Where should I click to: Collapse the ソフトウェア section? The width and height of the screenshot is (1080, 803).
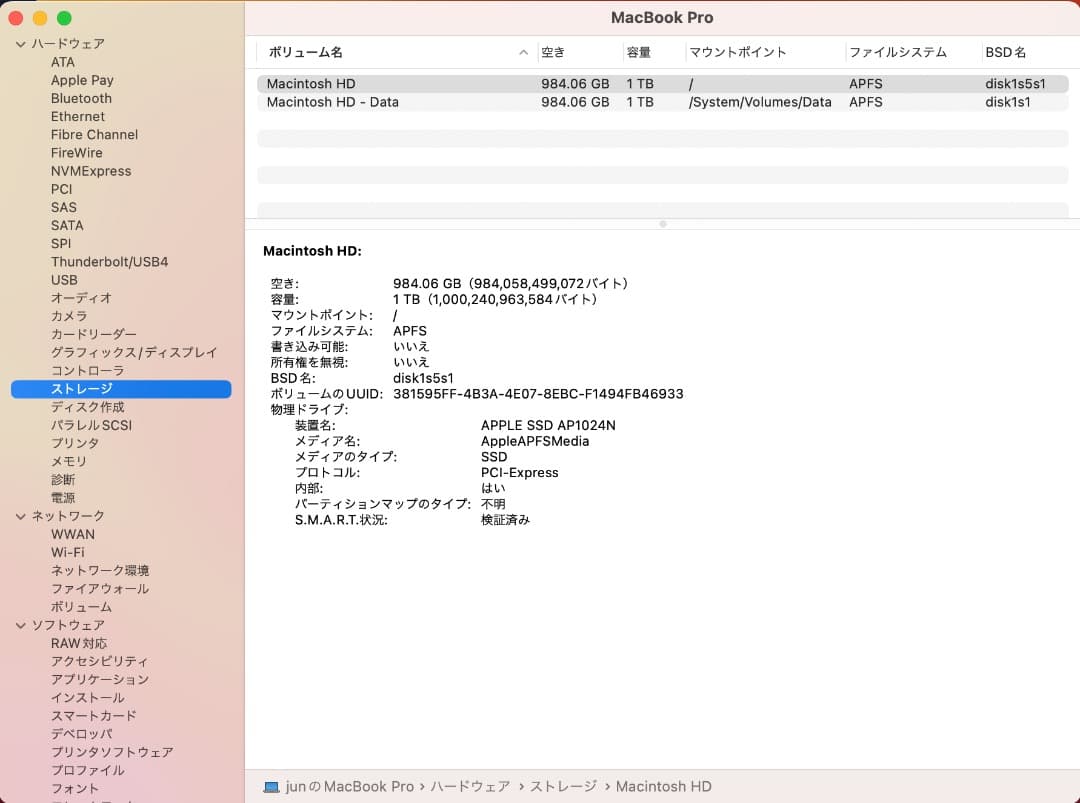coord(20,624)
